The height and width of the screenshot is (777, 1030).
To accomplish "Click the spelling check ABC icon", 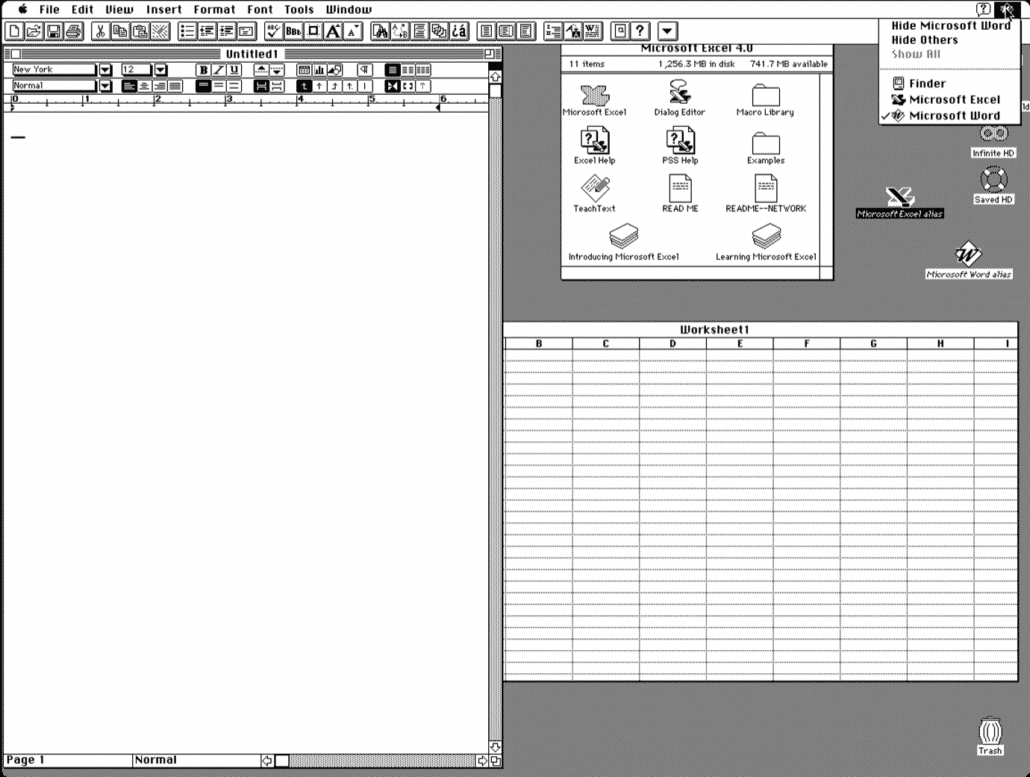I will [x=273, y=31].
